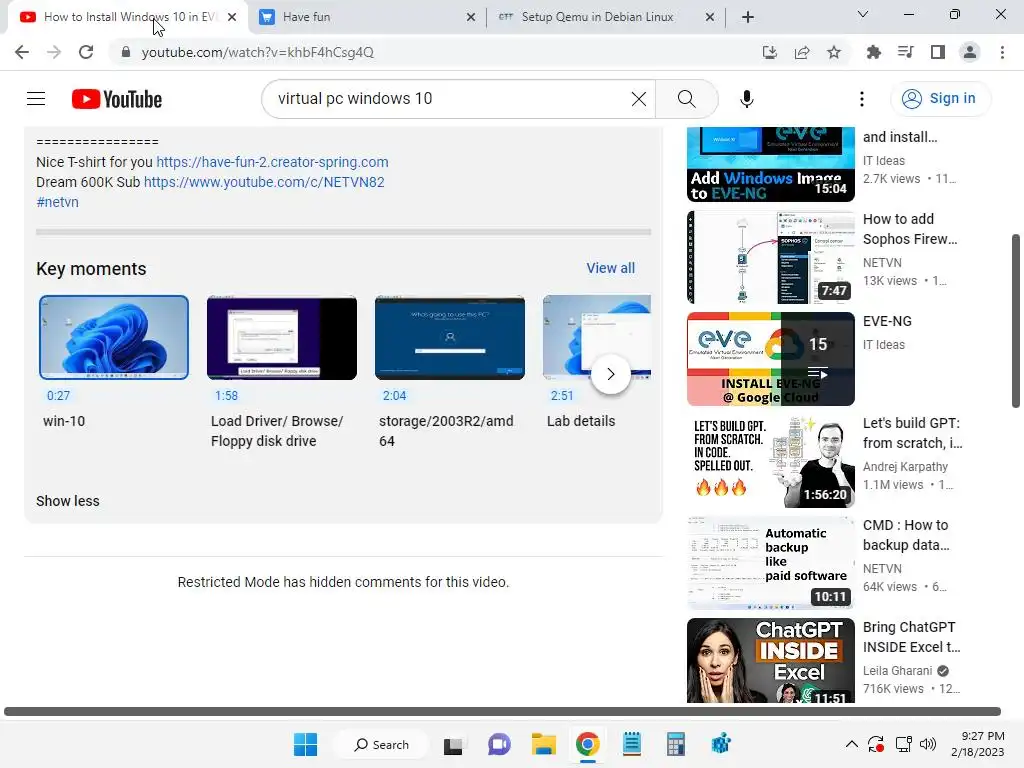
Task: View site information via lock icon
Action: (x=126, y=52)
